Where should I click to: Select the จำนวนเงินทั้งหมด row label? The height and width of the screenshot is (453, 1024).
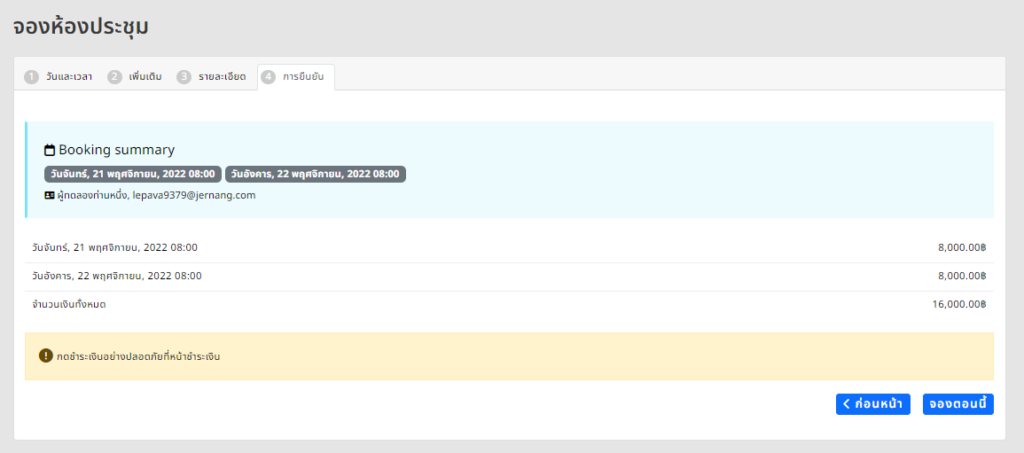tap(69, 304)
